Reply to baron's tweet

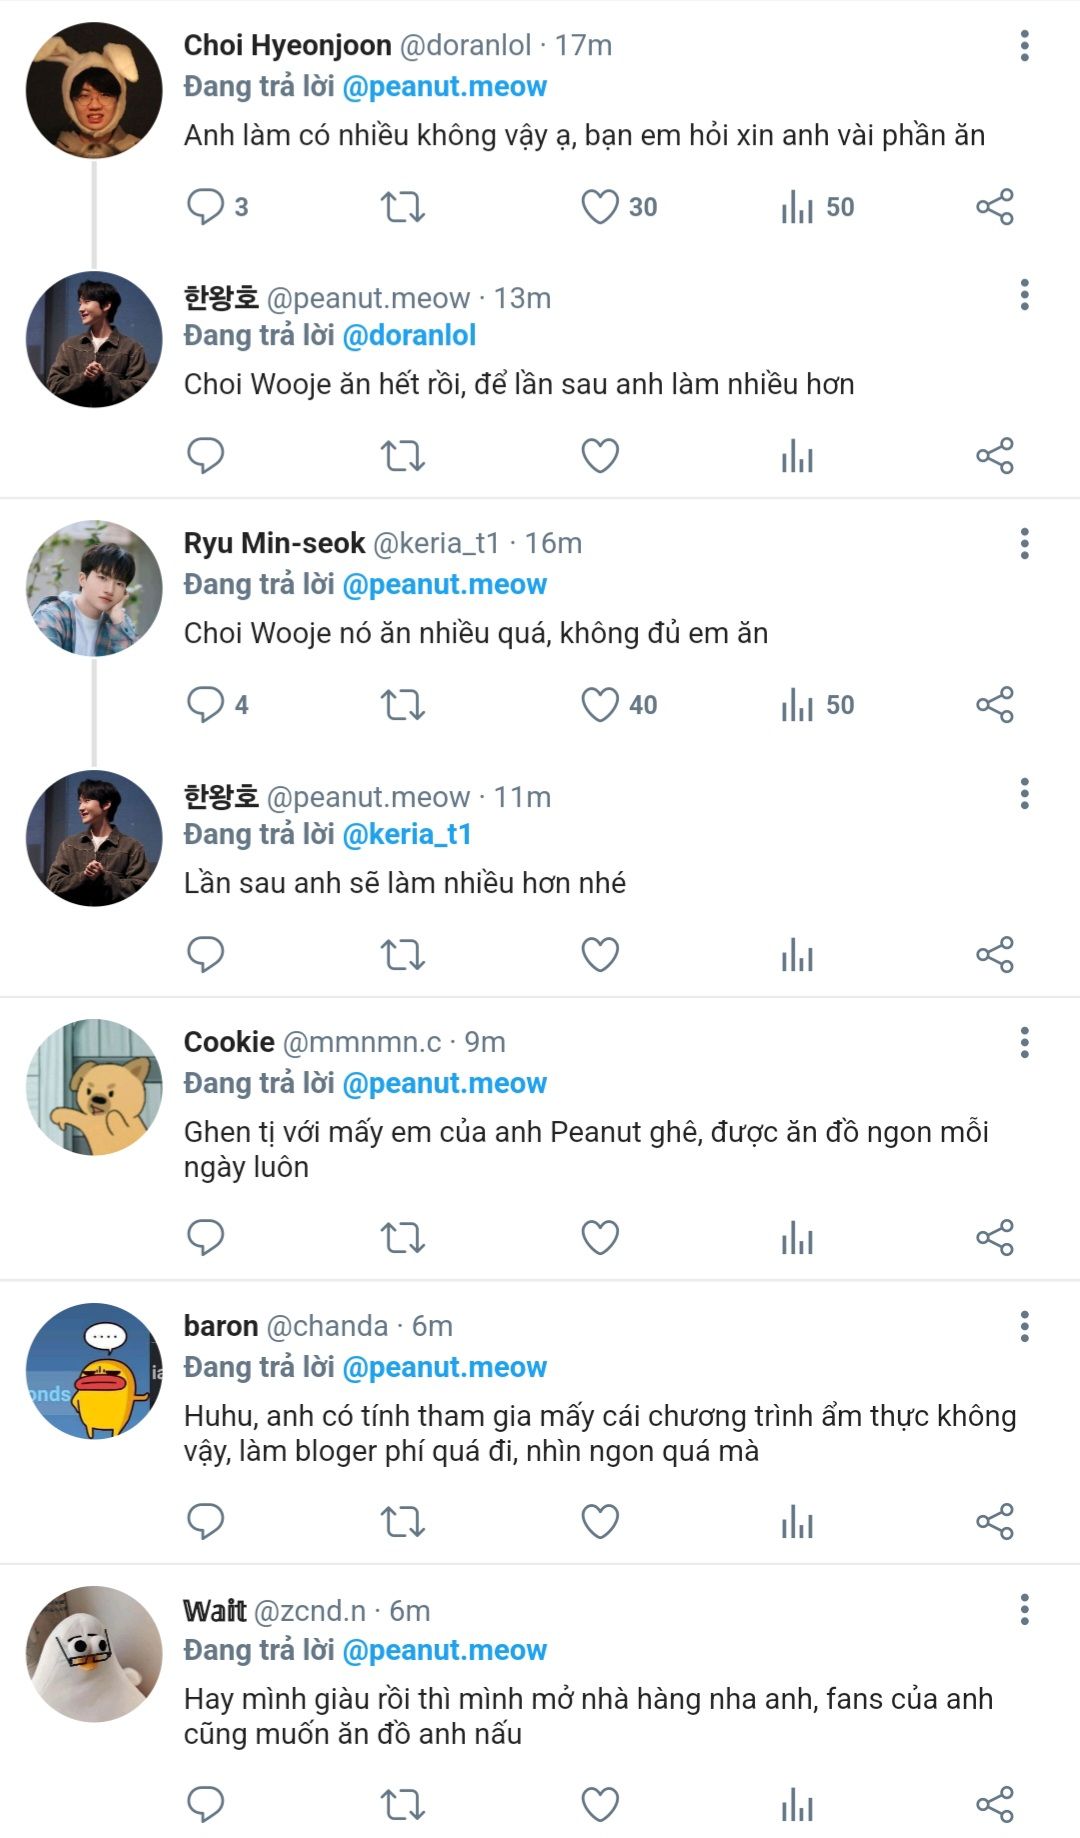pyautogui.click(x=205, y=1521)
